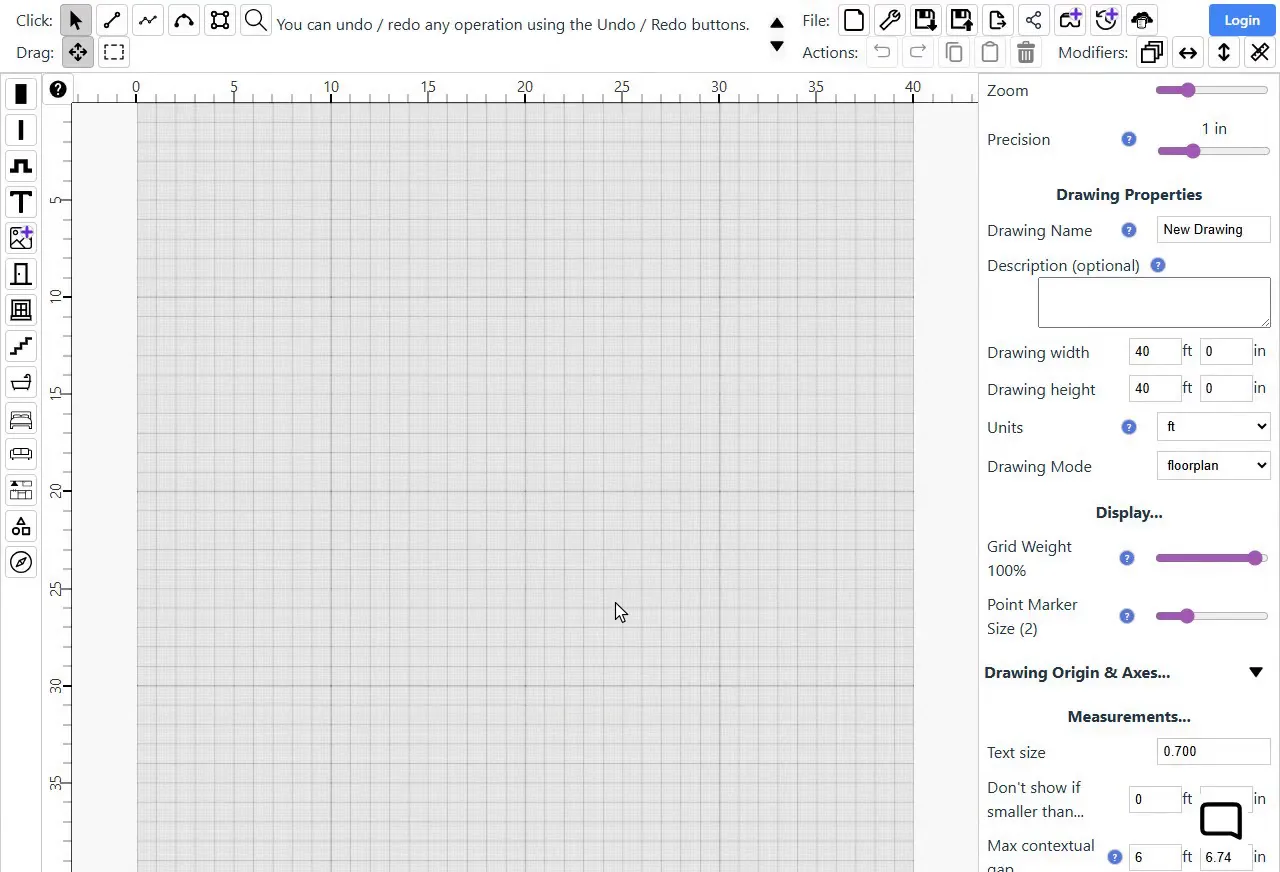
Task: Adjust the Precision slider
Action: tap(1213, 151)
